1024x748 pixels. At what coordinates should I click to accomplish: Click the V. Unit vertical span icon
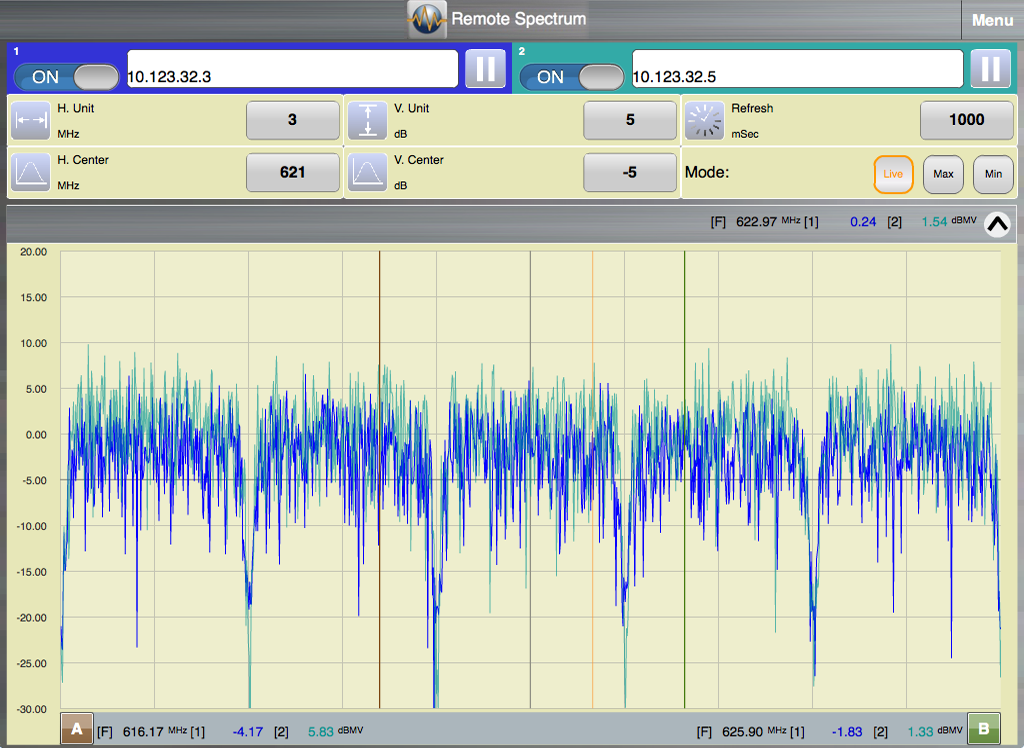coord(367,120)
